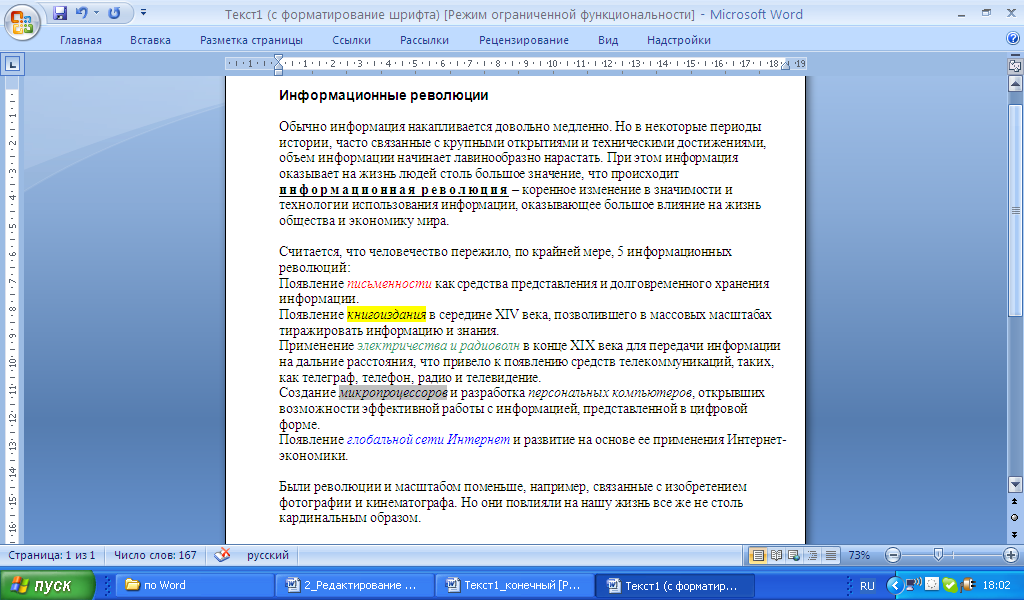This screenshot has height=600, width=1024.
Task: Switch to 'Текст1_конечный' taskbar window
Action: tap(515, 585)
